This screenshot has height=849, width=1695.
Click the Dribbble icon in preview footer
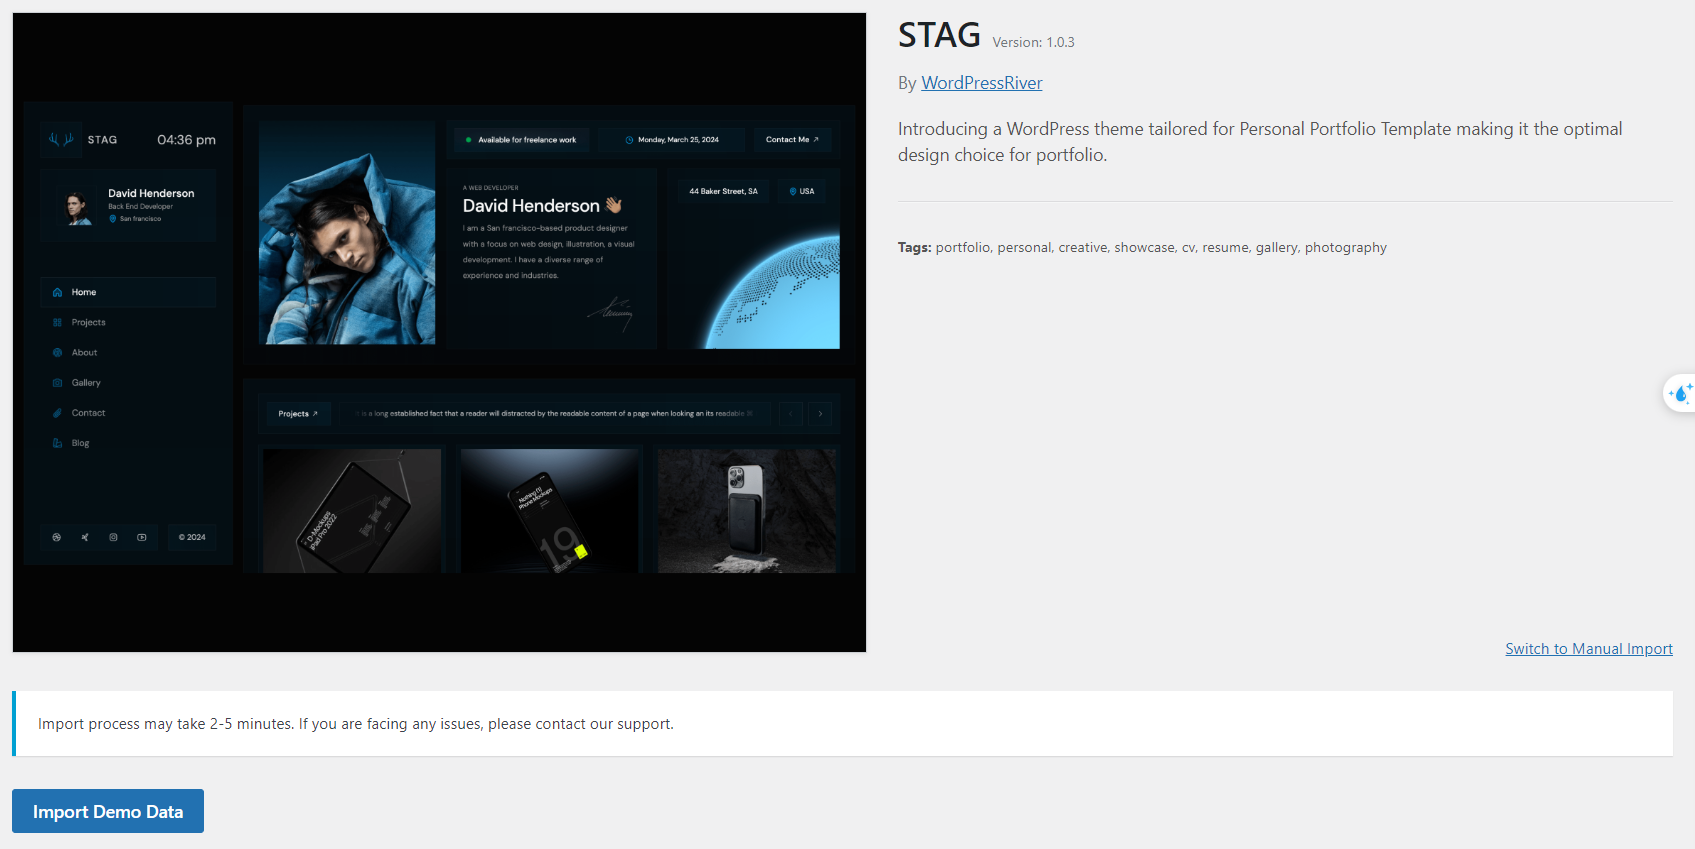(57, 537)
